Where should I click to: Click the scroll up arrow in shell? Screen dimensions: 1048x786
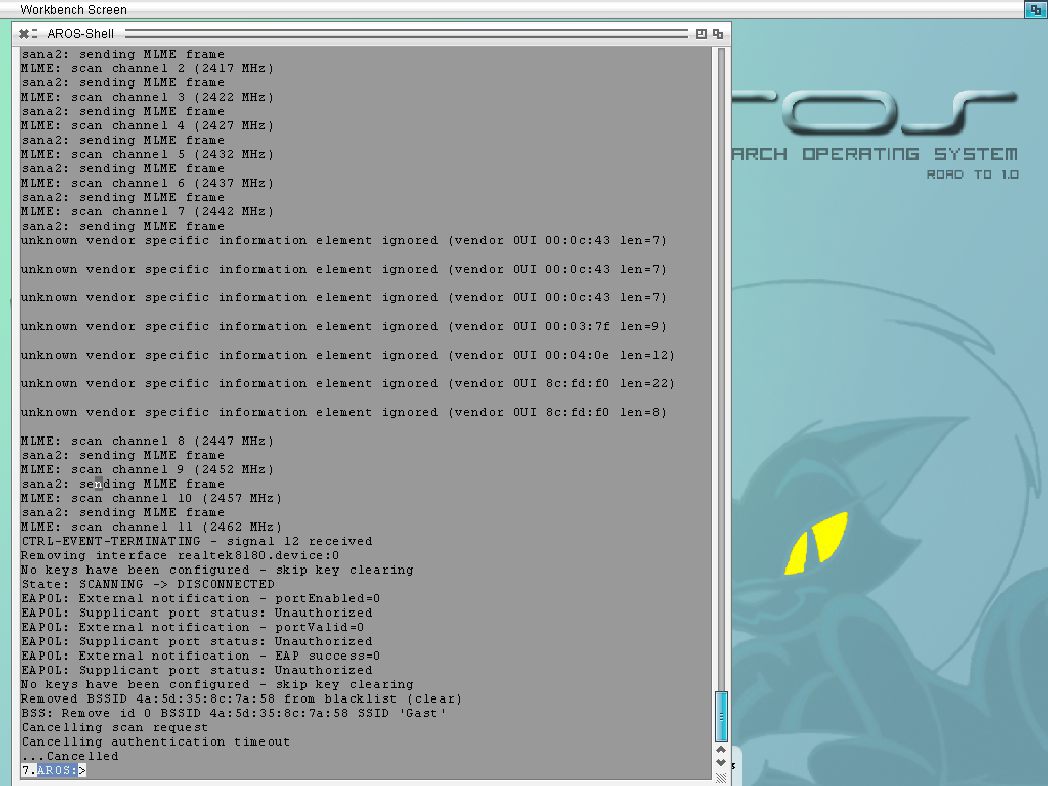click(721, 750)
